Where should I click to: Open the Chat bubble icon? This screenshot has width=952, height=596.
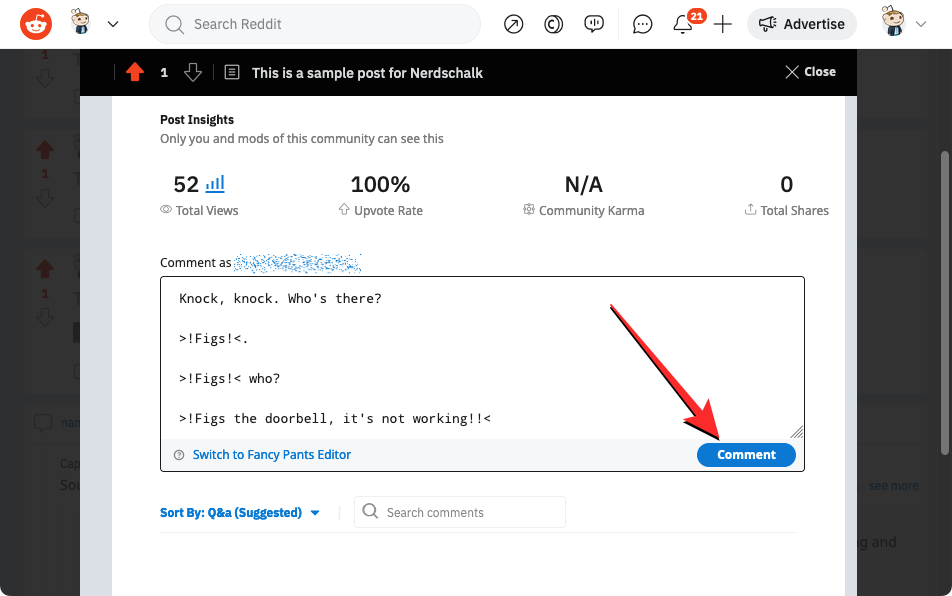tap(643, 24)
